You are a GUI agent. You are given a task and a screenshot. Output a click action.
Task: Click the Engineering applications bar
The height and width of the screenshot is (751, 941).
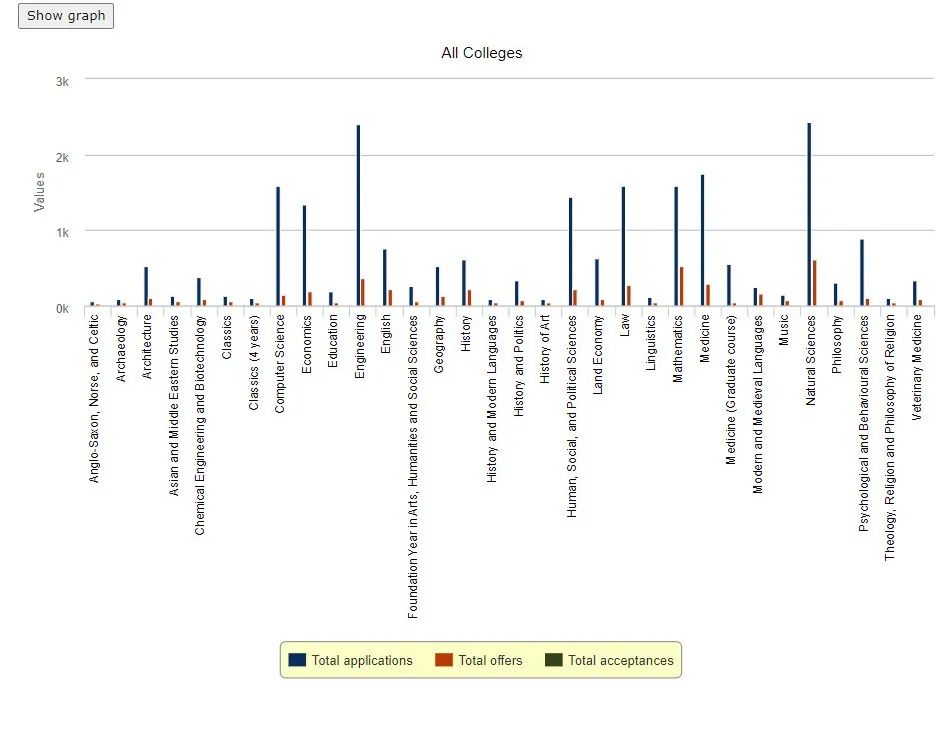pos(358,216)
